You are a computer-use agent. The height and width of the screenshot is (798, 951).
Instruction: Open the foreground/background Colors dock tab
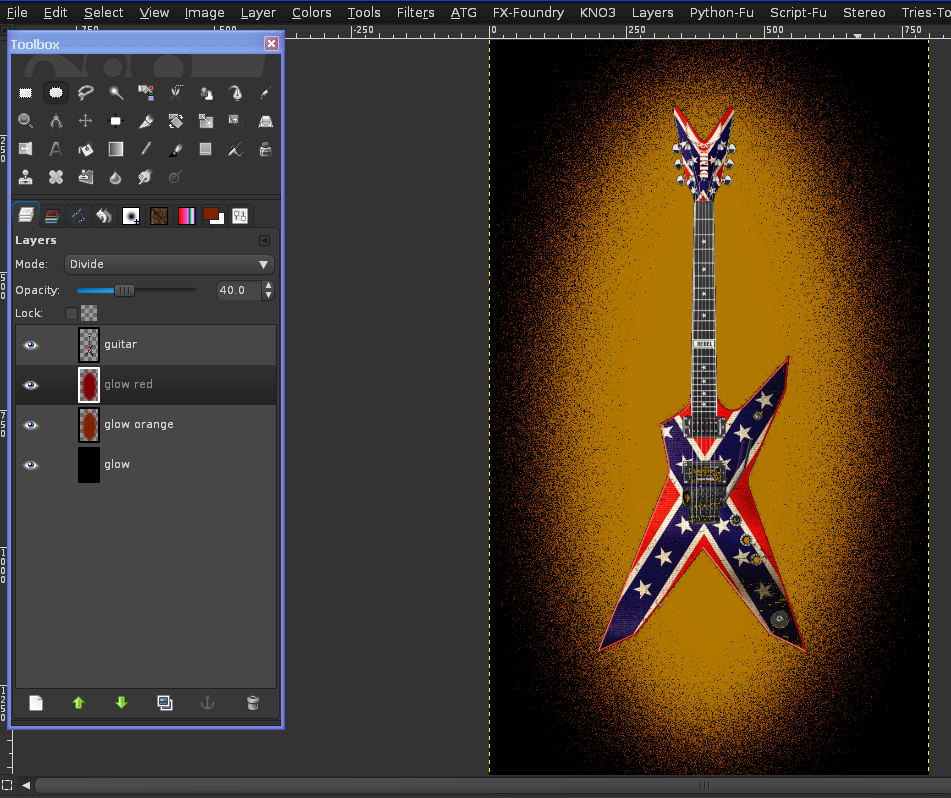(x=214, y=216)
